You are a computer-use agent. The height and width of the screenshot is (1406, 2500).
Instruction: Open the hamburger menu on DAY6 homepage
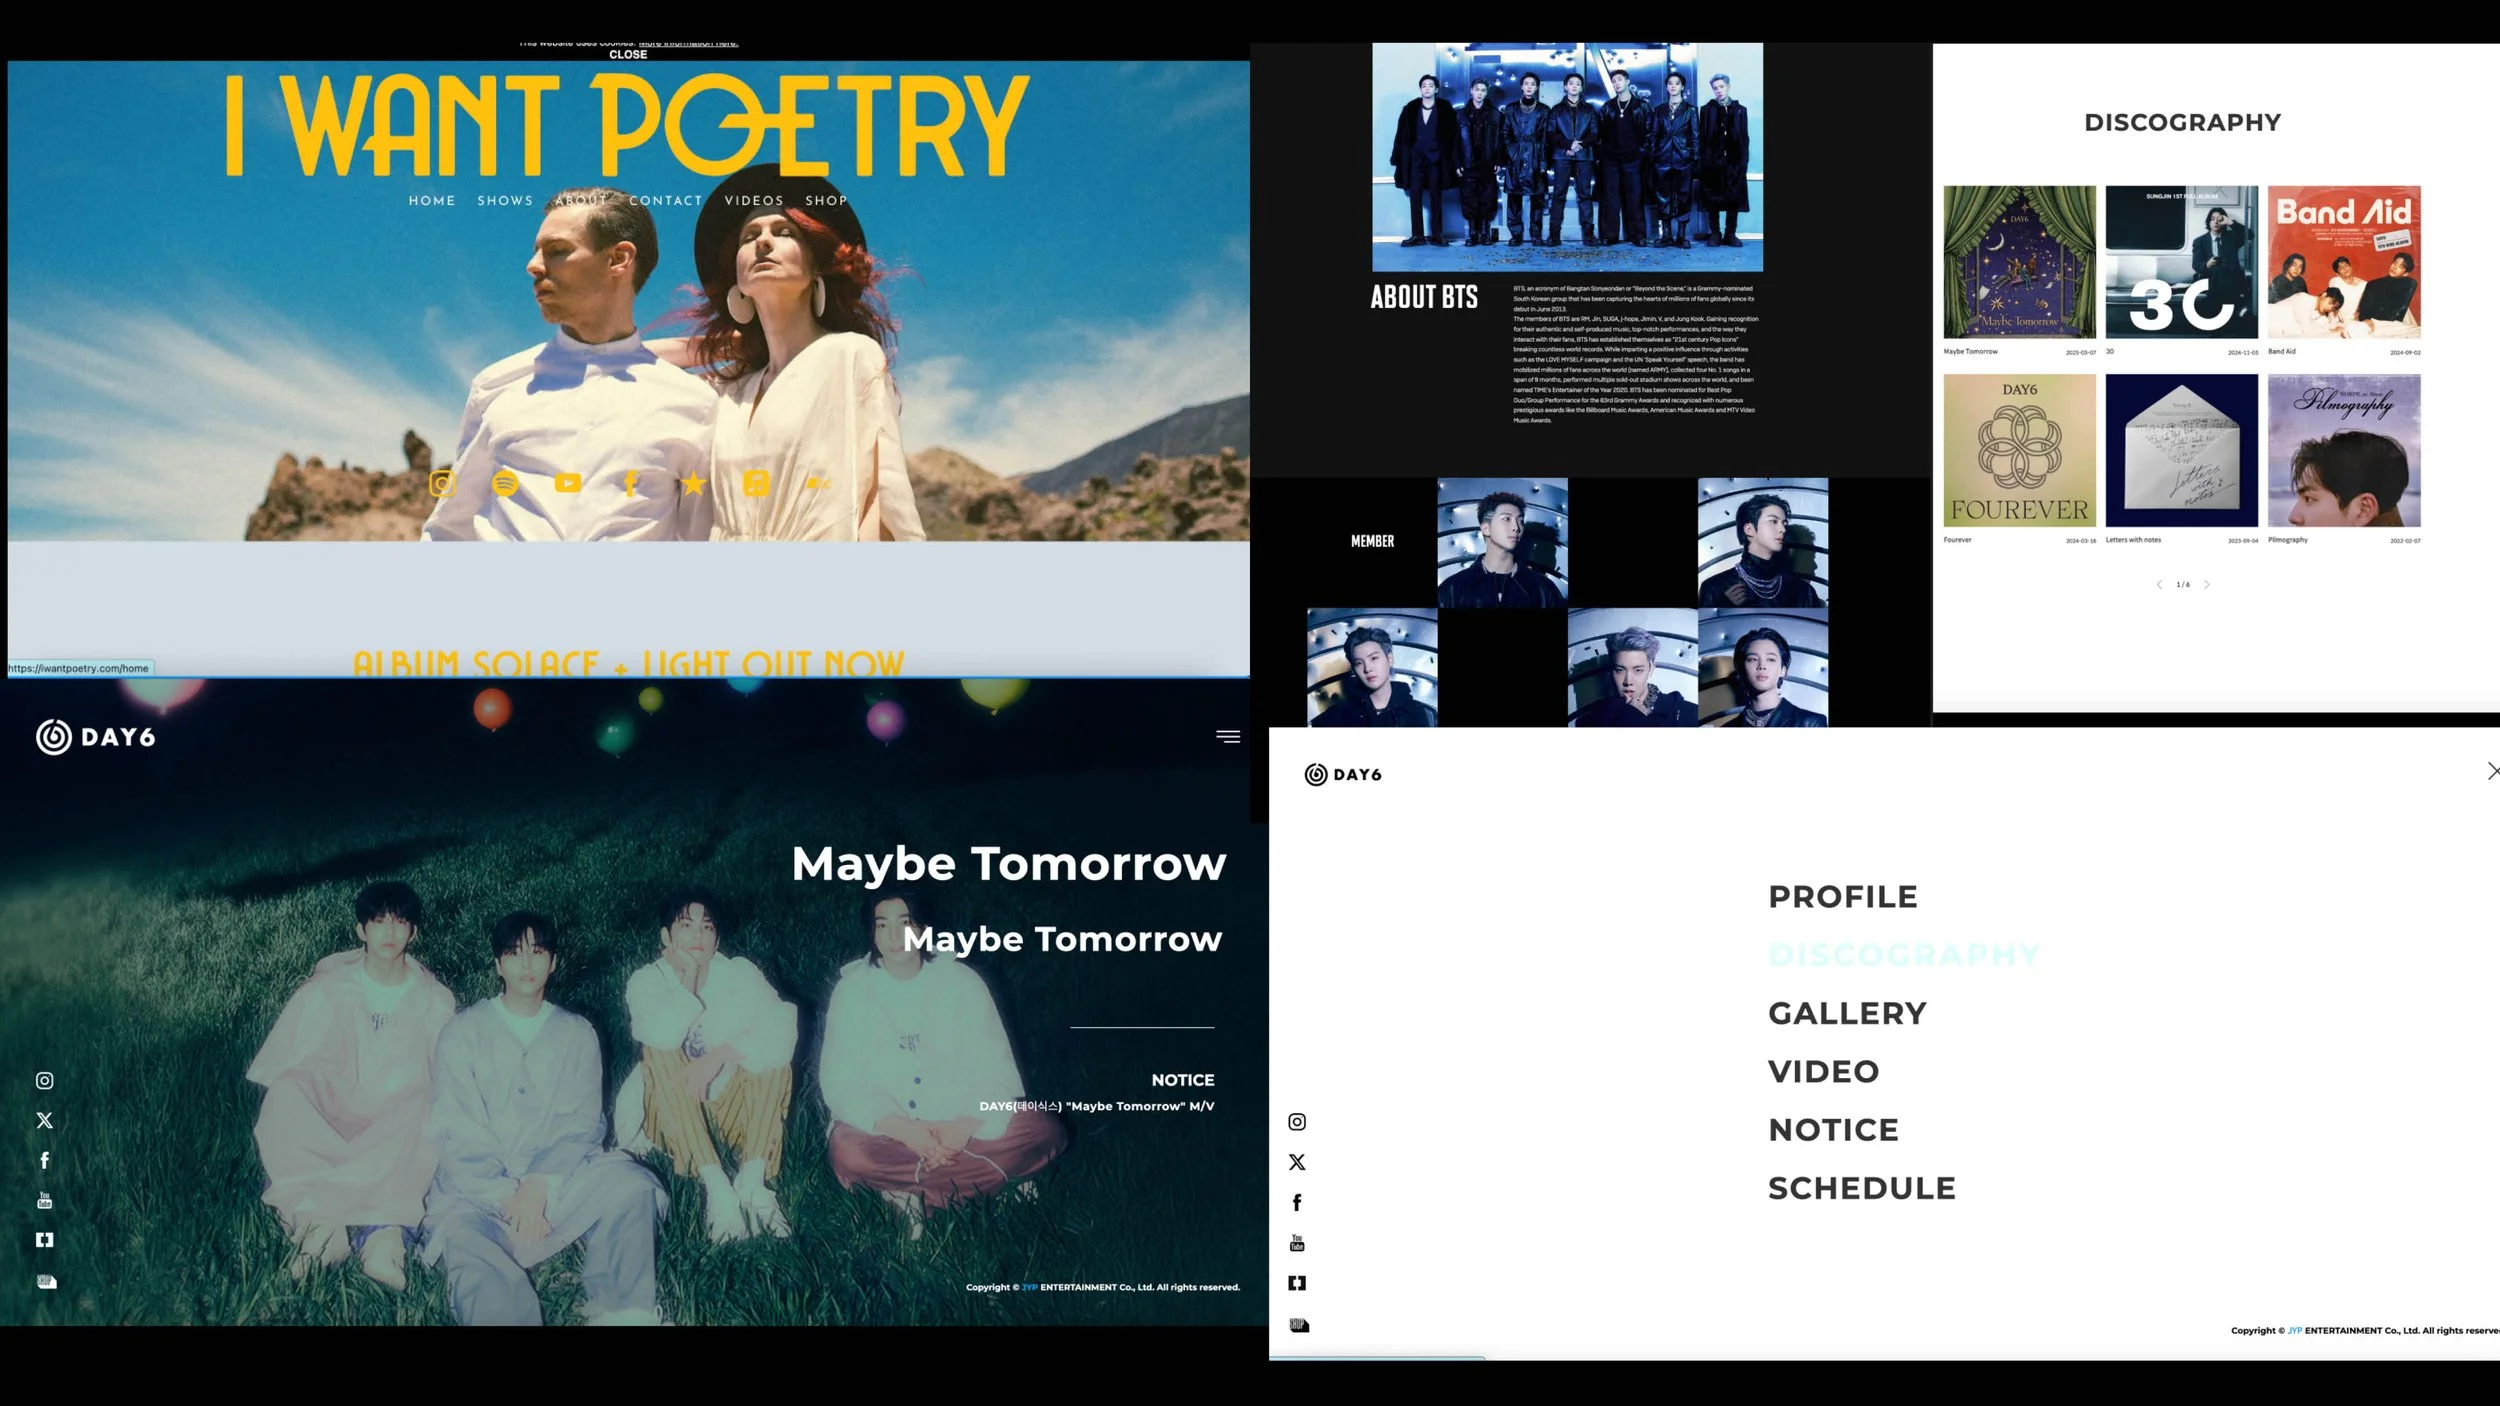click(x=1228, y=737)
